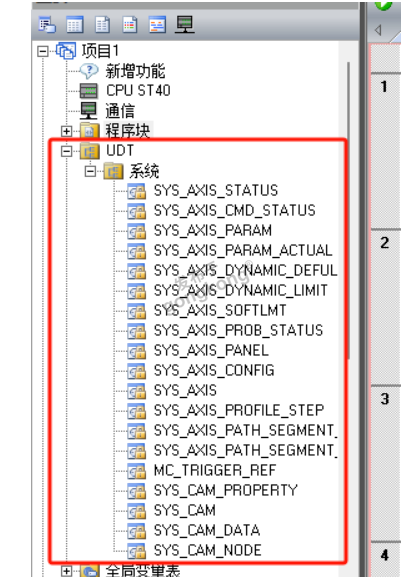This screenshot has width=419, height=577.
Task: Select SYS_CAM_NODE item
Action: (x=207, y=551)
